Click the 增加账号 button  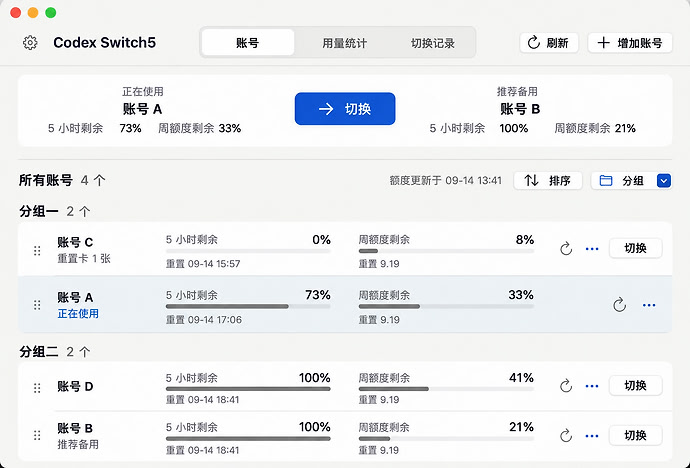(630, 43)
